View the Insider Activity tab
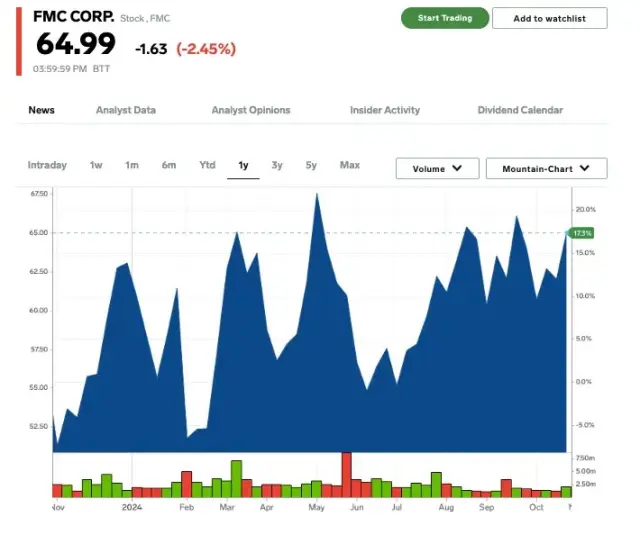This screenshot has width=640, height=535. click(x=384, y=110)
